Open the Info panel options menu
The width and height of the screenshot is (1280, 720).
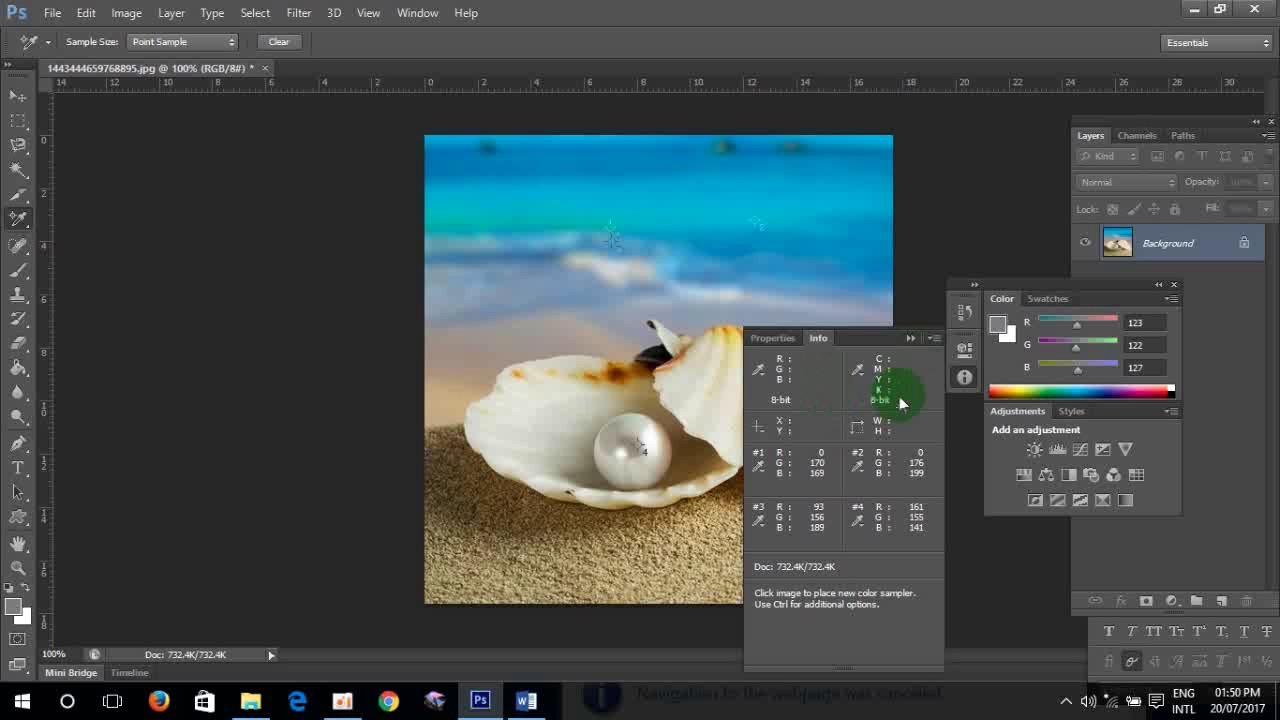click(x=934, y=338)
